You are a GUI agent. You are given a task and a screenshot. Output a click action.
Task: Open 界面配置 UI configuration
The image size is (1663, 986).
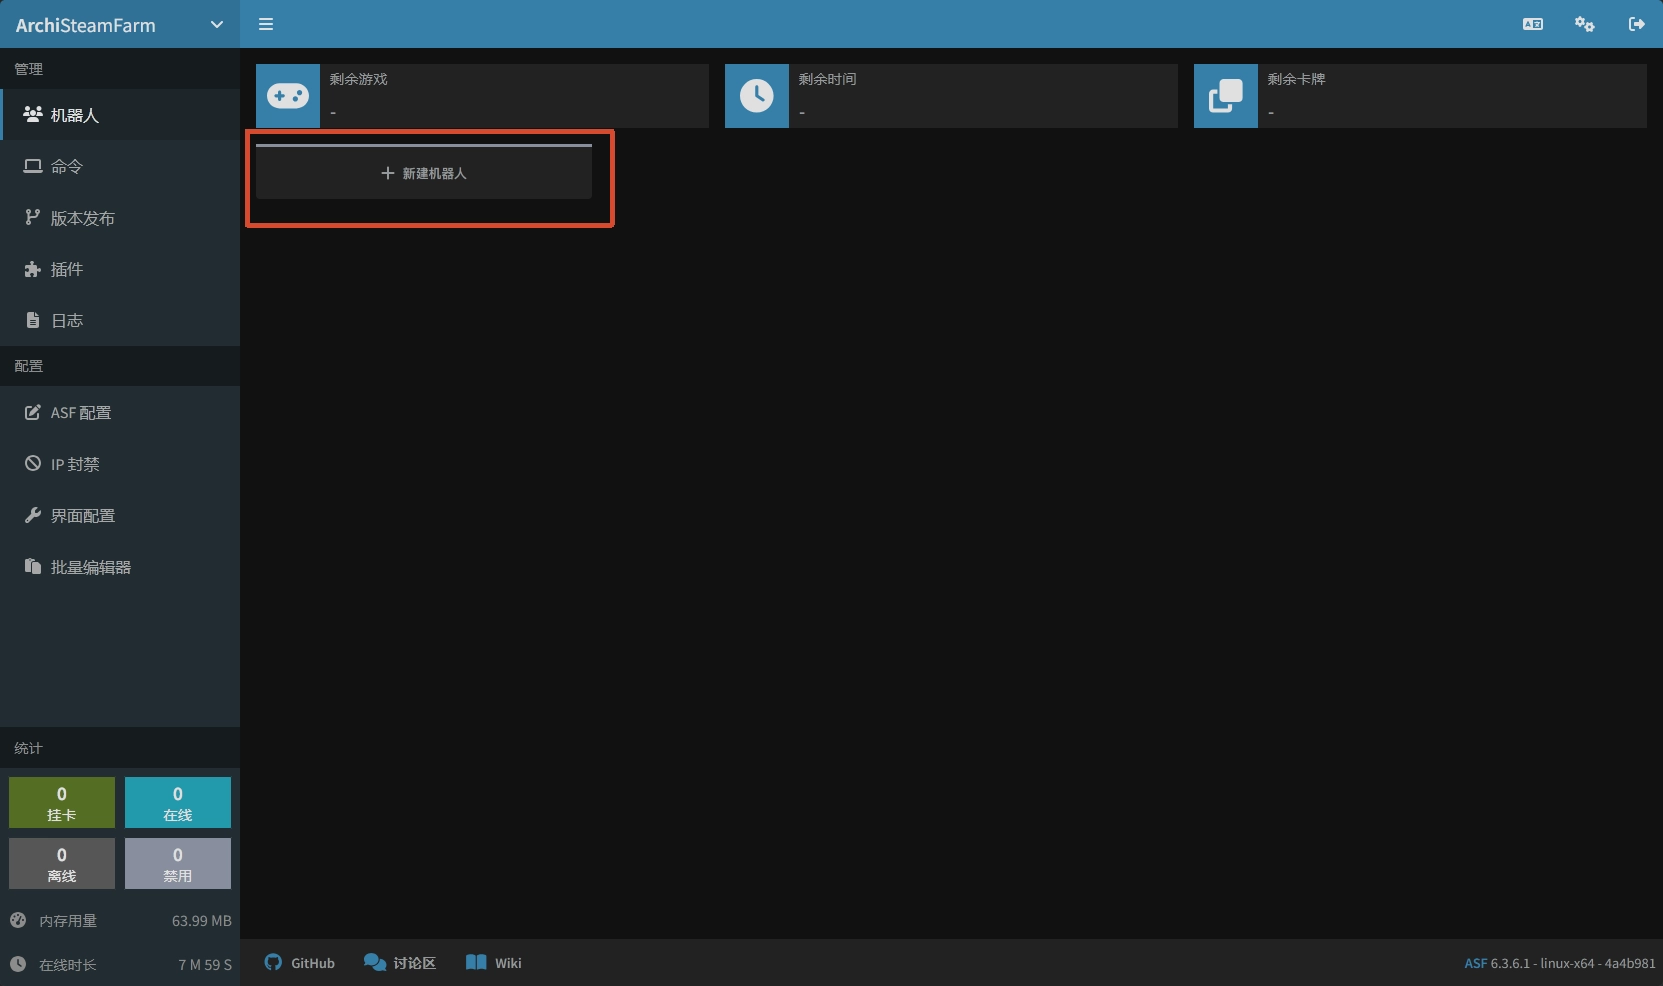[120, 515]
